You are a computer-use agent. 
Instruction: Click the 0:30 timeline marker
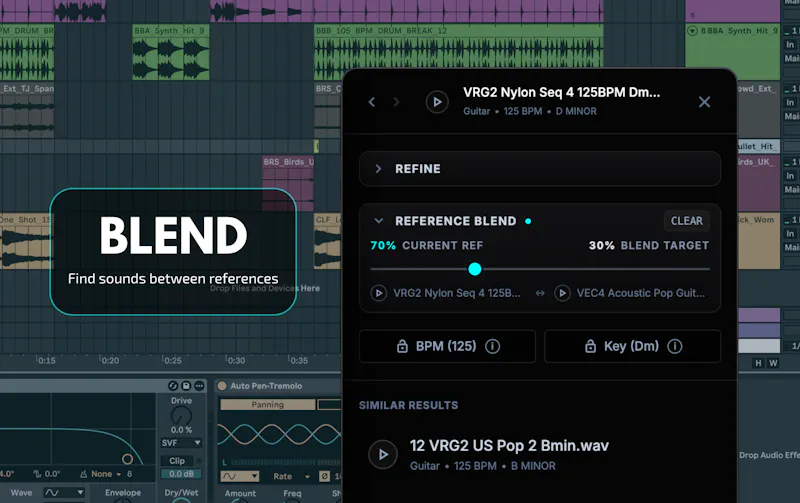[x=235, y=360]
